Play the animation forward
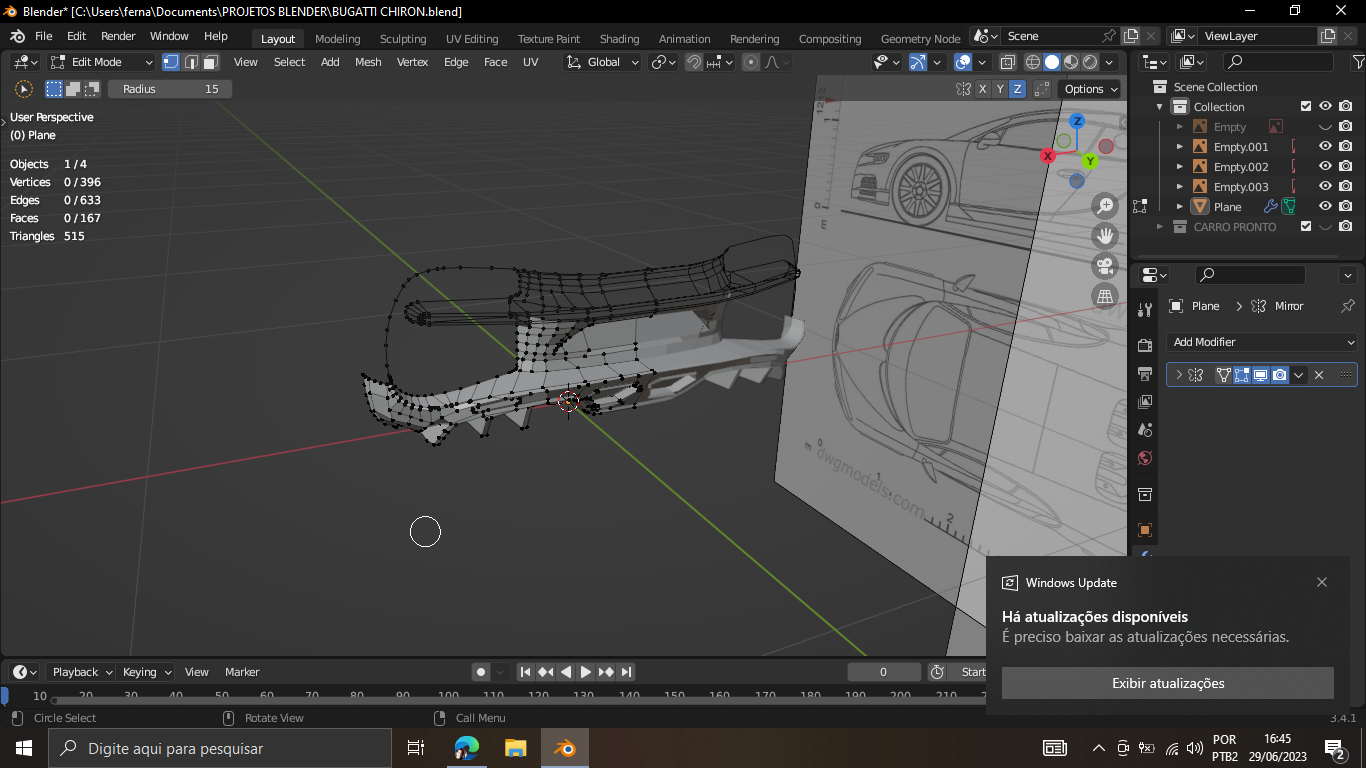The height and width of the screenshot is (768, 1366). pos(586,672)
